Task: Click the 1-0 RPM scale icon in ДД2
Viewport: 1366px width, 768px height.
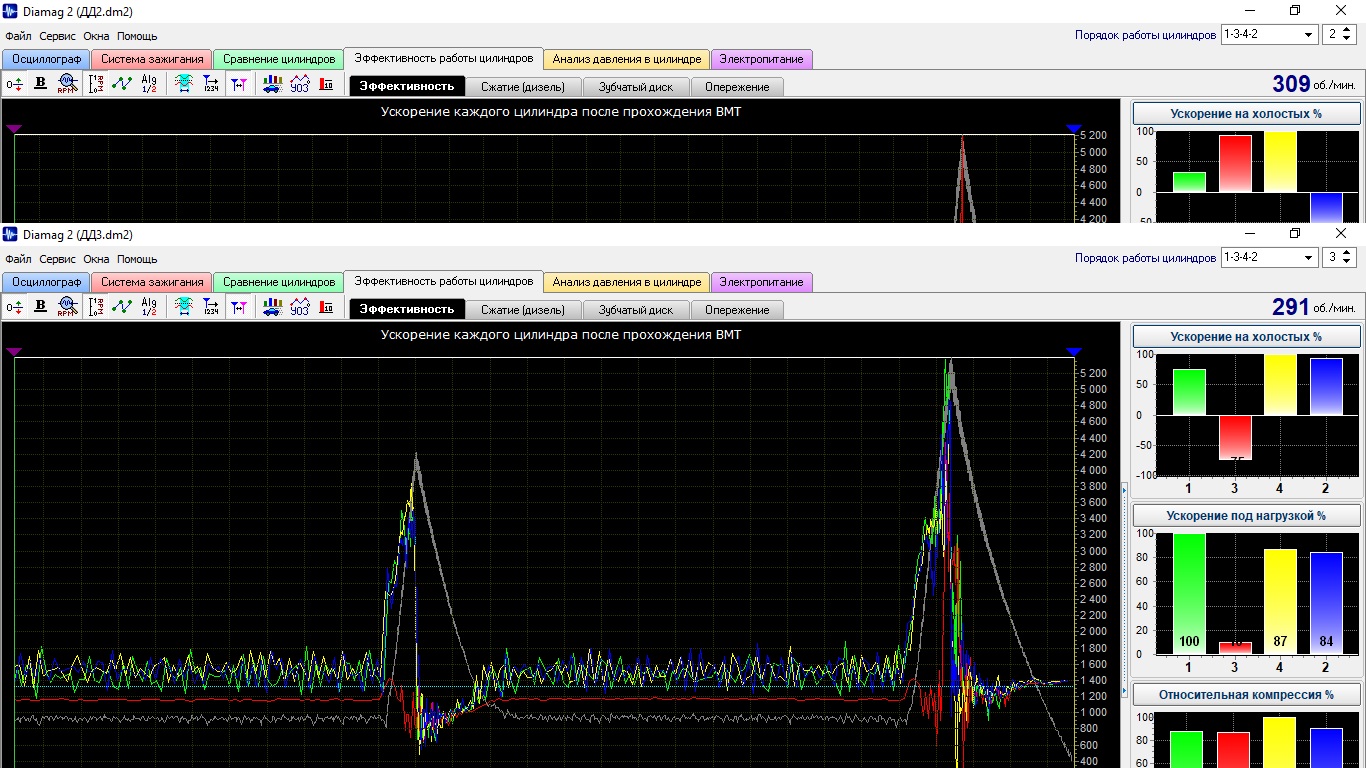Action: [x=97, y=85]
